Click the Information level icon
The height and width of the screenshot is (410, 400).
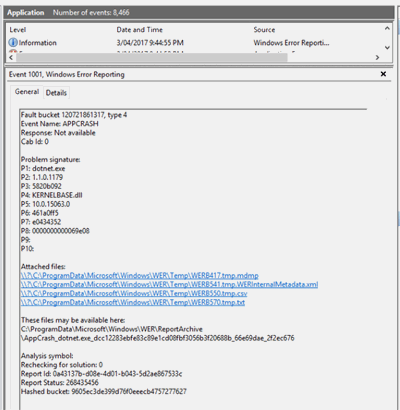(13, 43)
